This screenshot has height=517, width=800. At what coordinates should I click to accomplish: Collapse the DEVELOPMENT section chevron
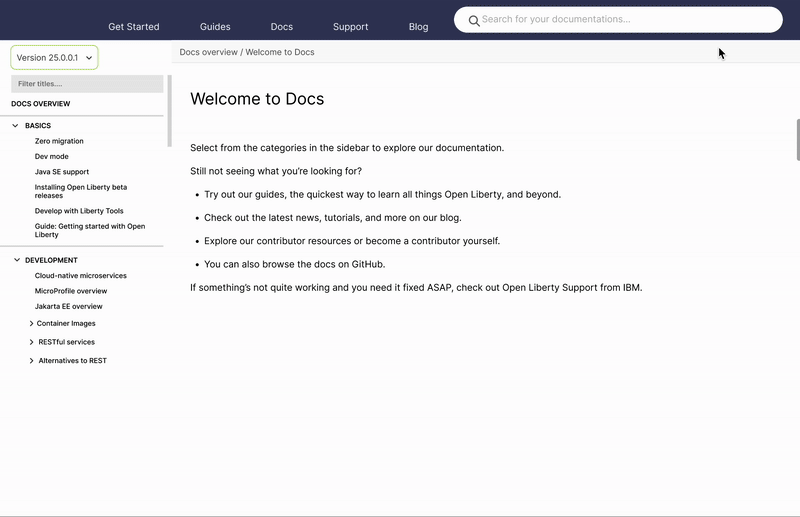tap(17, 260)
